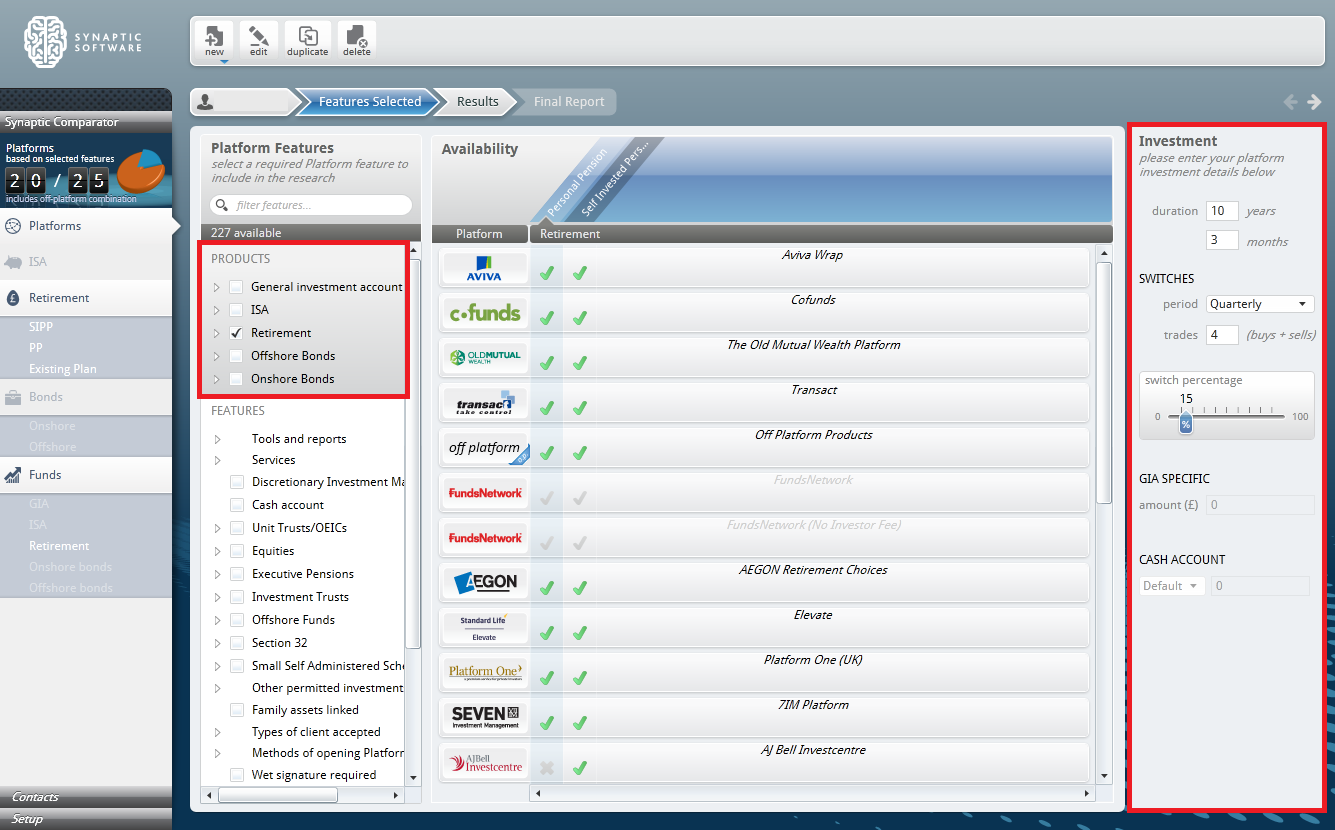
Task: Tick the Cash account feature checkbox
Action: pyautogui.click(x=237, y=505)
